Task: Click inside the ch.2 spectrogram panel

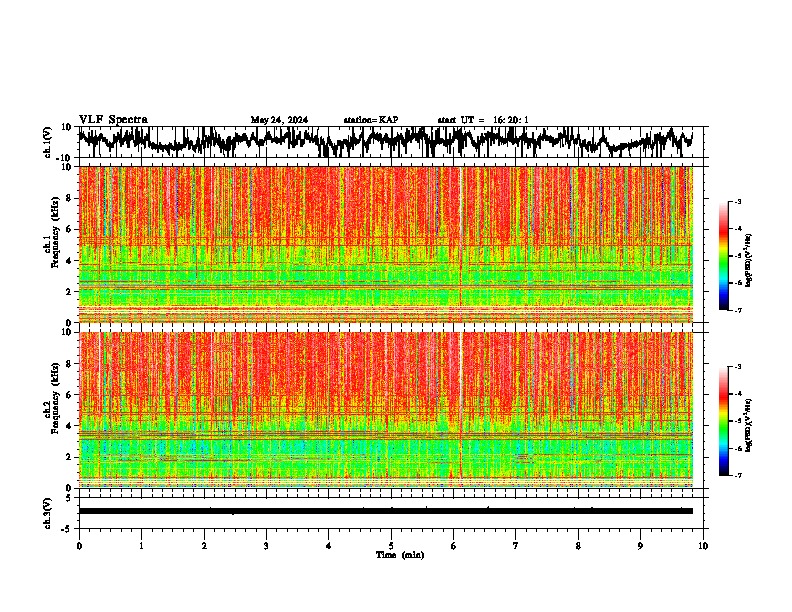Action: (386, 410)
